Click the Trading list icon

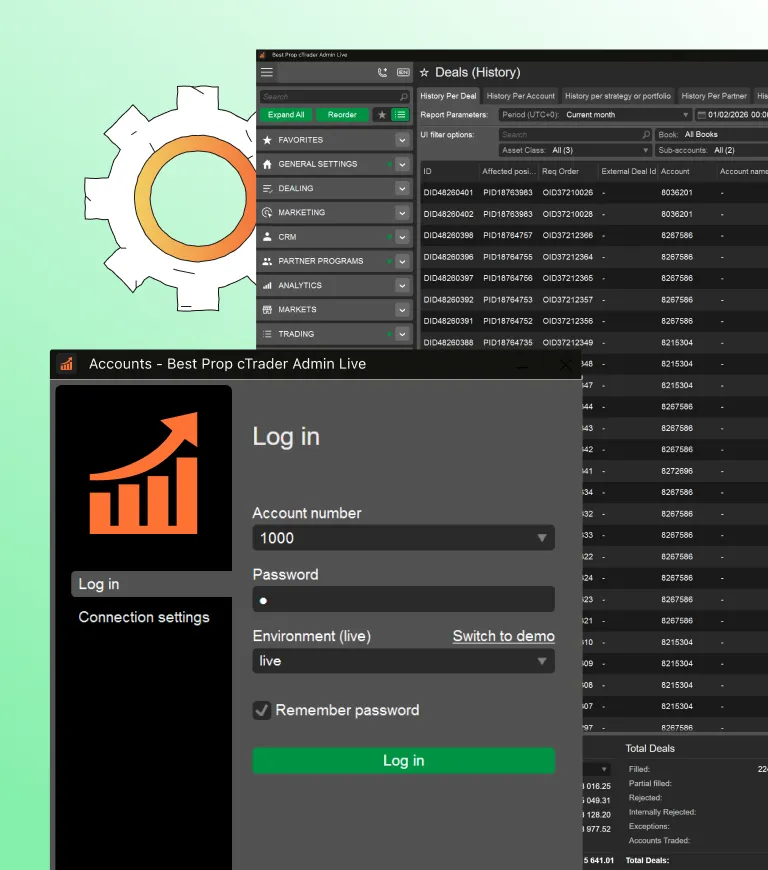267,334
